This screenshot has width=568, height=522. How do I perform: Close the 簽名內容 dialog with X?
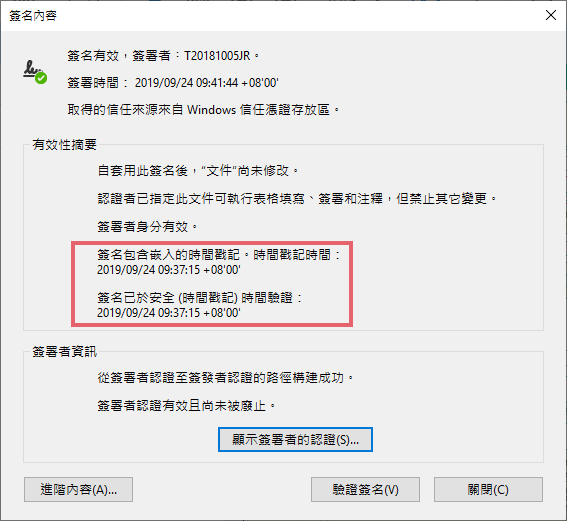click(551, 15)
